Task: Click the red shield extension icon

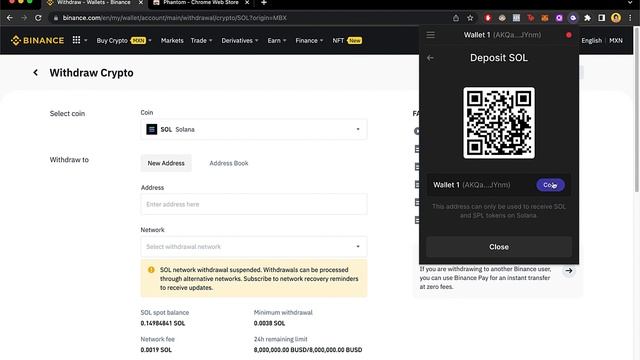Action: pyautogui.click(x=488, y=18)
